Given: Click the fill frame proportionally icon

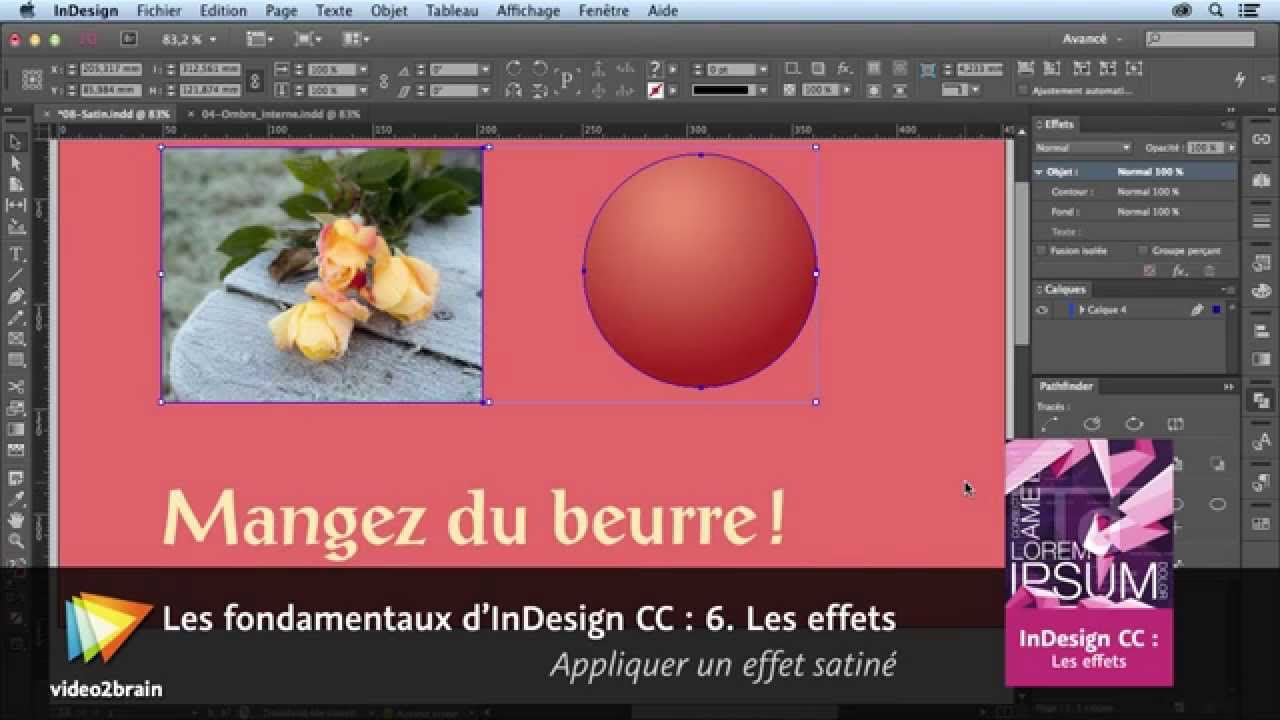Looking at the screenshot, I should pyautogui.click(x=1025, y=69).
